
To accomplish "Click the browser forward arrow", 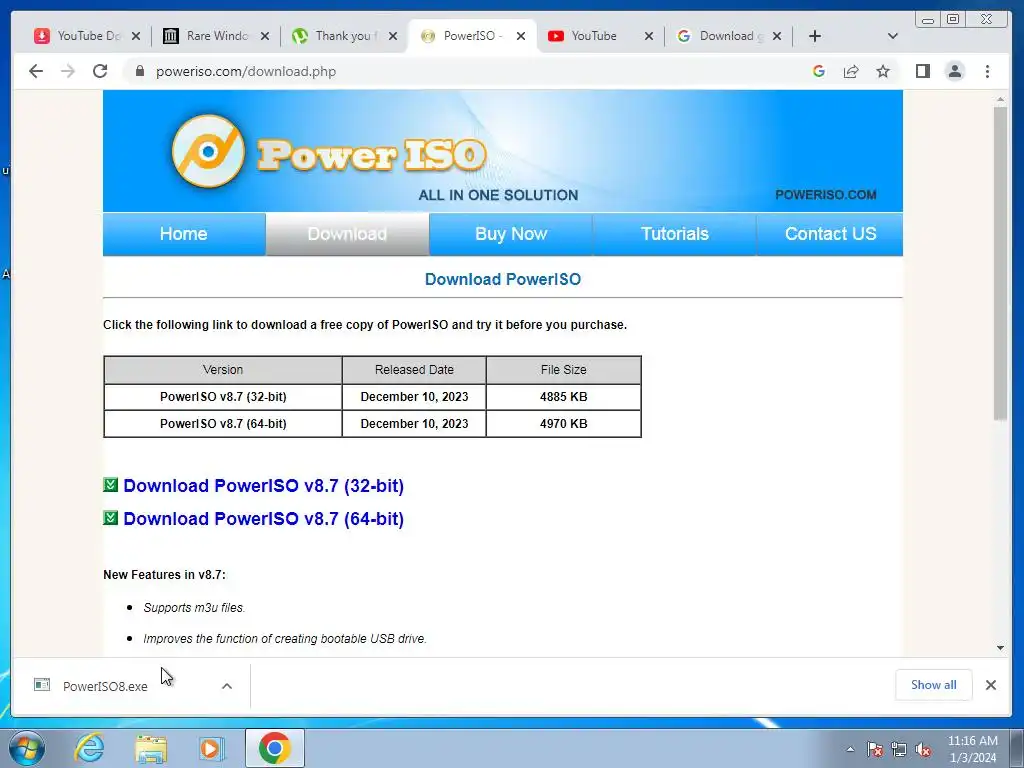I will 68,71.
